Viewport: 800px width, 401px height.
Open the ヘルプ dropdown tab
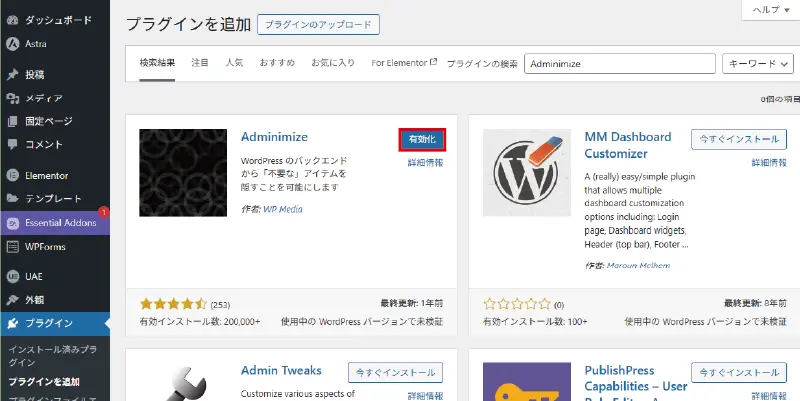771,10
